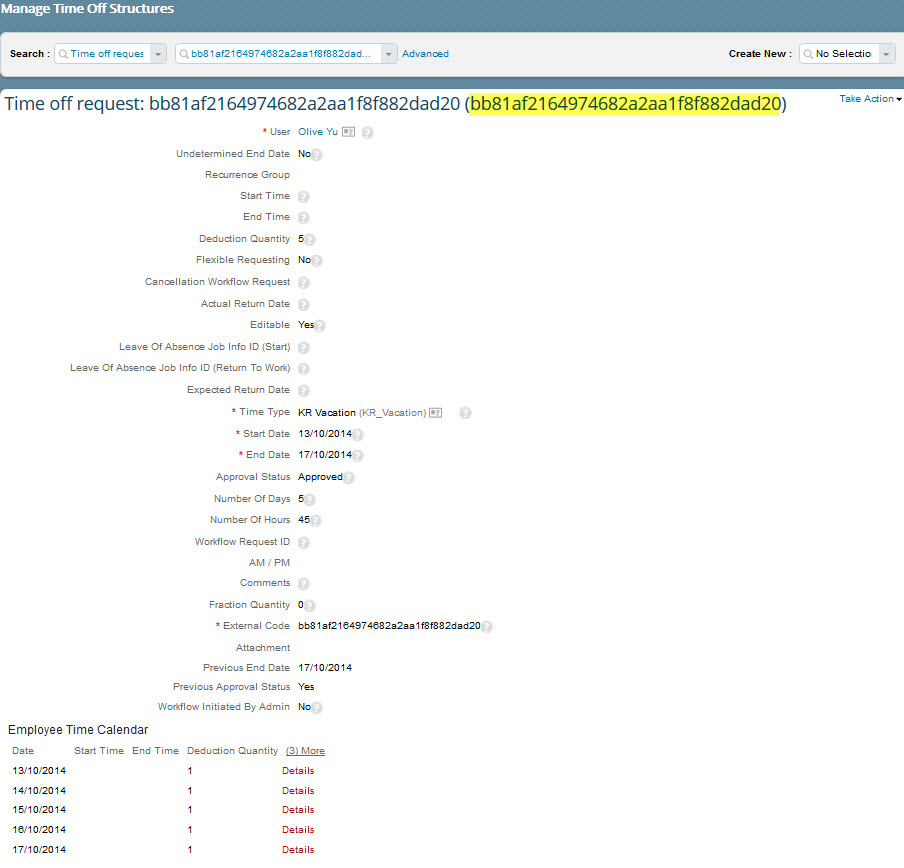Open help icon for Approval Status
This screenshot has width=904, height=868.
[x=348, y=478]
